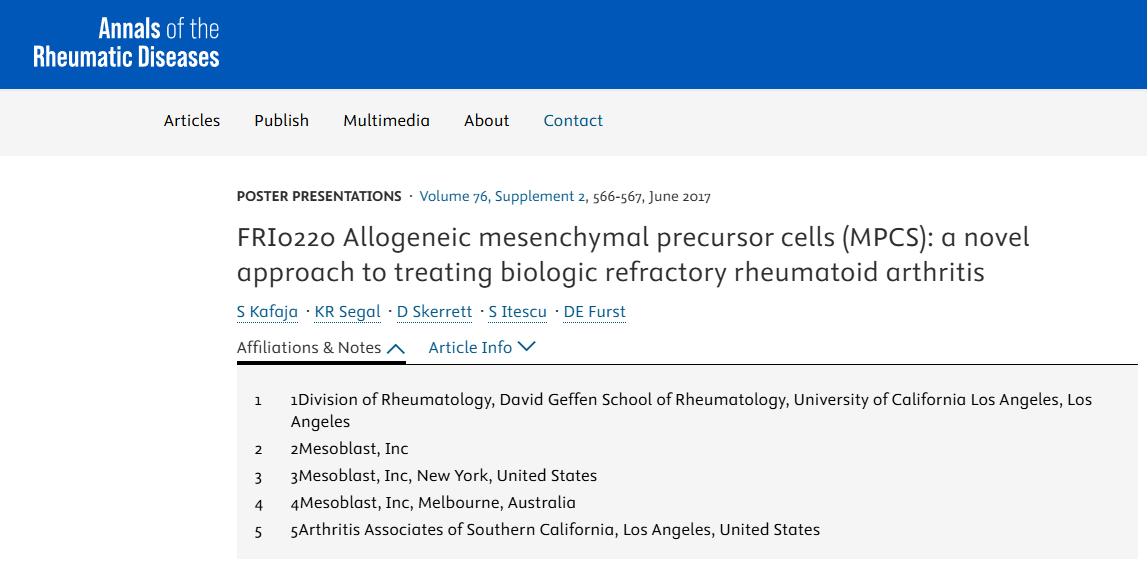Collapse the Affiliations & Notes chevron

[396, 348]
